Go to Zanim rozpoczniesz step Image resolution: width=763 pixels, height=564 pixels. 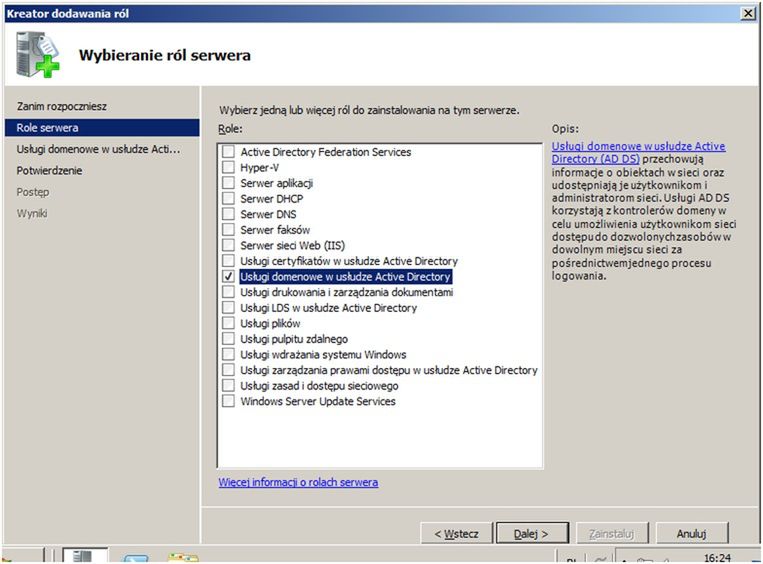[62, 106]
